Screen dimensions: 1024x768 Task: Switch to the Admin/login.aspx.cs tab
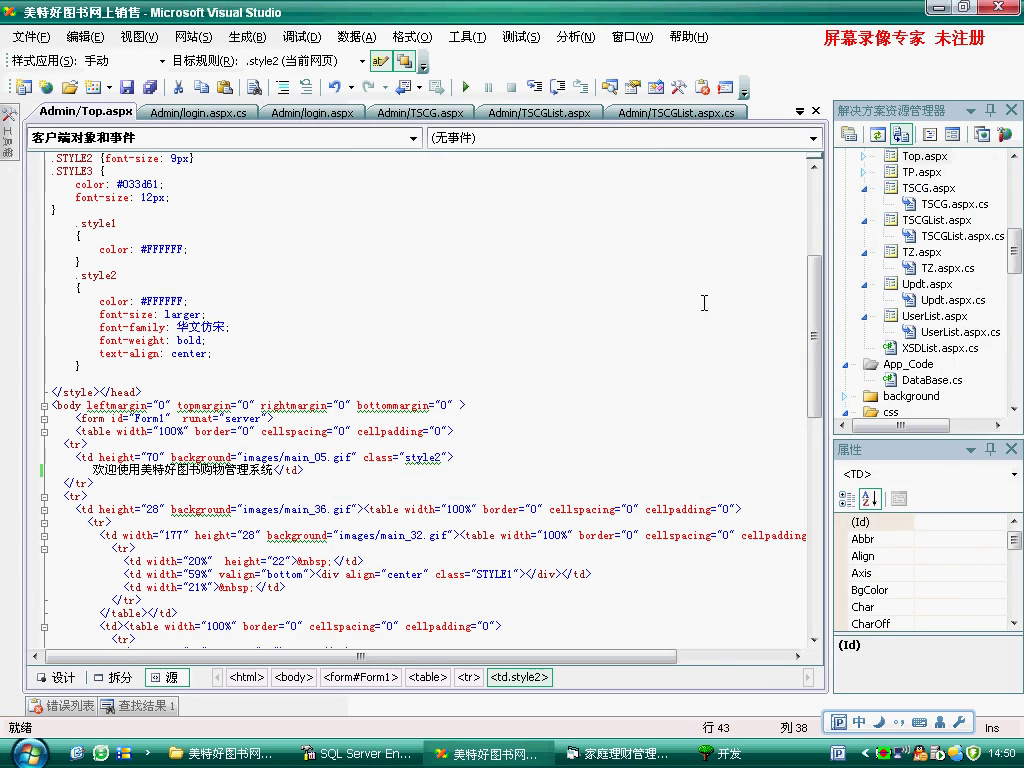198,113
